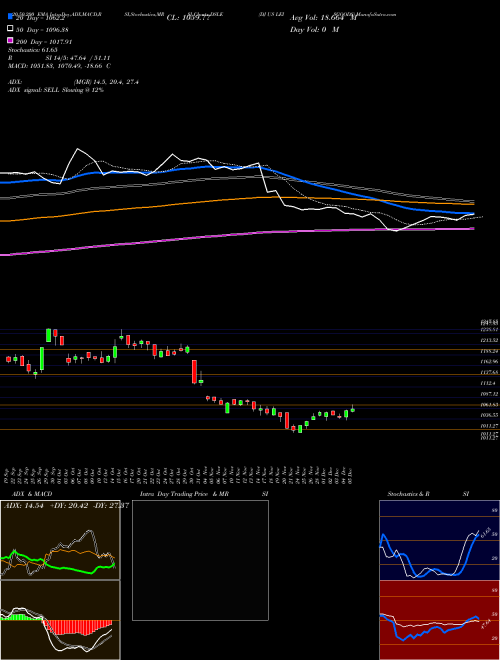
Task: Select the '200 Day = 1017.91' label
Action: pos(44,42)
